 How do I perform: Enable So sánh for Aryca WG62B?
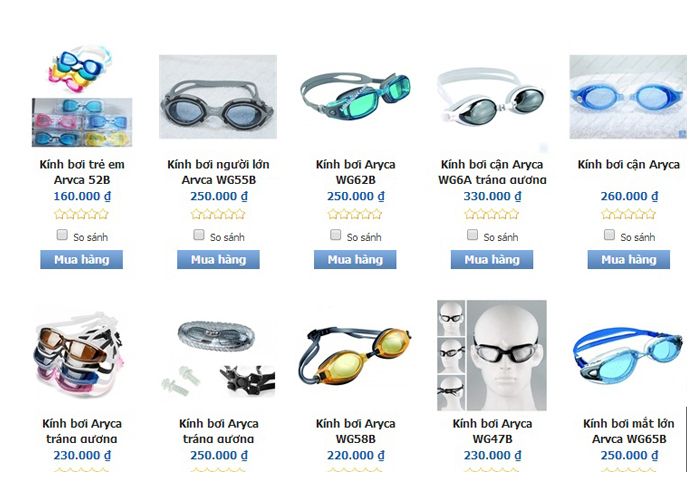point(335,235)
